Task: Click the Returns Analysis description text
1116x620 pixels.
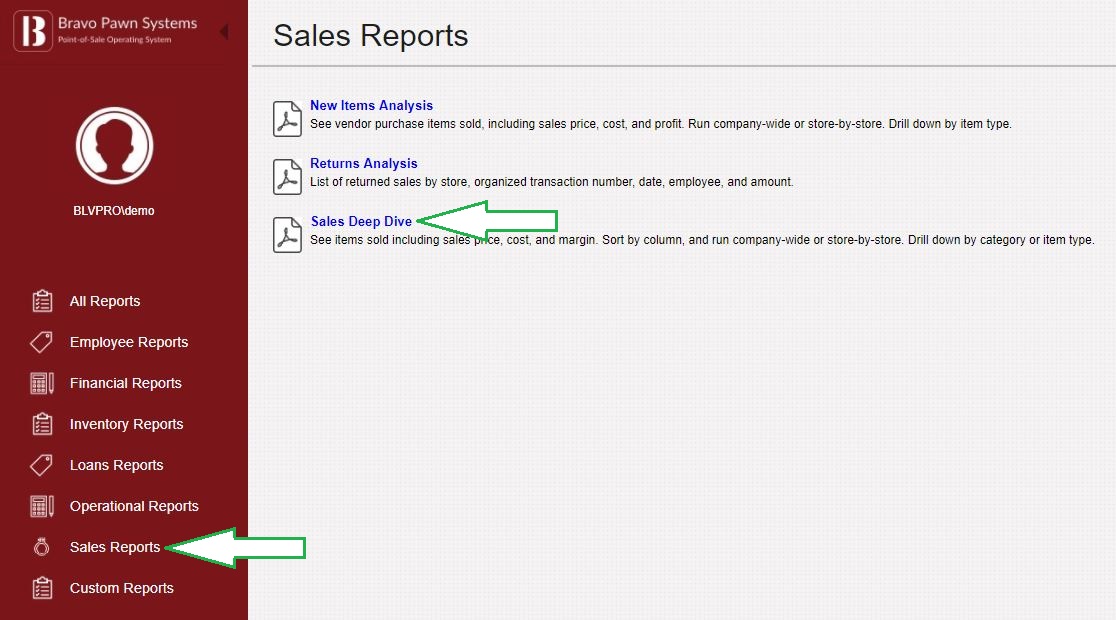Action: tap(552, 182)
